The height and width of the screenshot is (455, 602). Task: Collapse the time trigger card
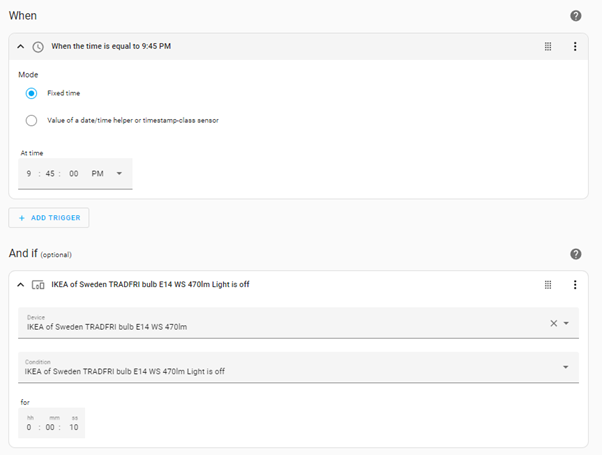pyautogui.click(x=20, y=46)
